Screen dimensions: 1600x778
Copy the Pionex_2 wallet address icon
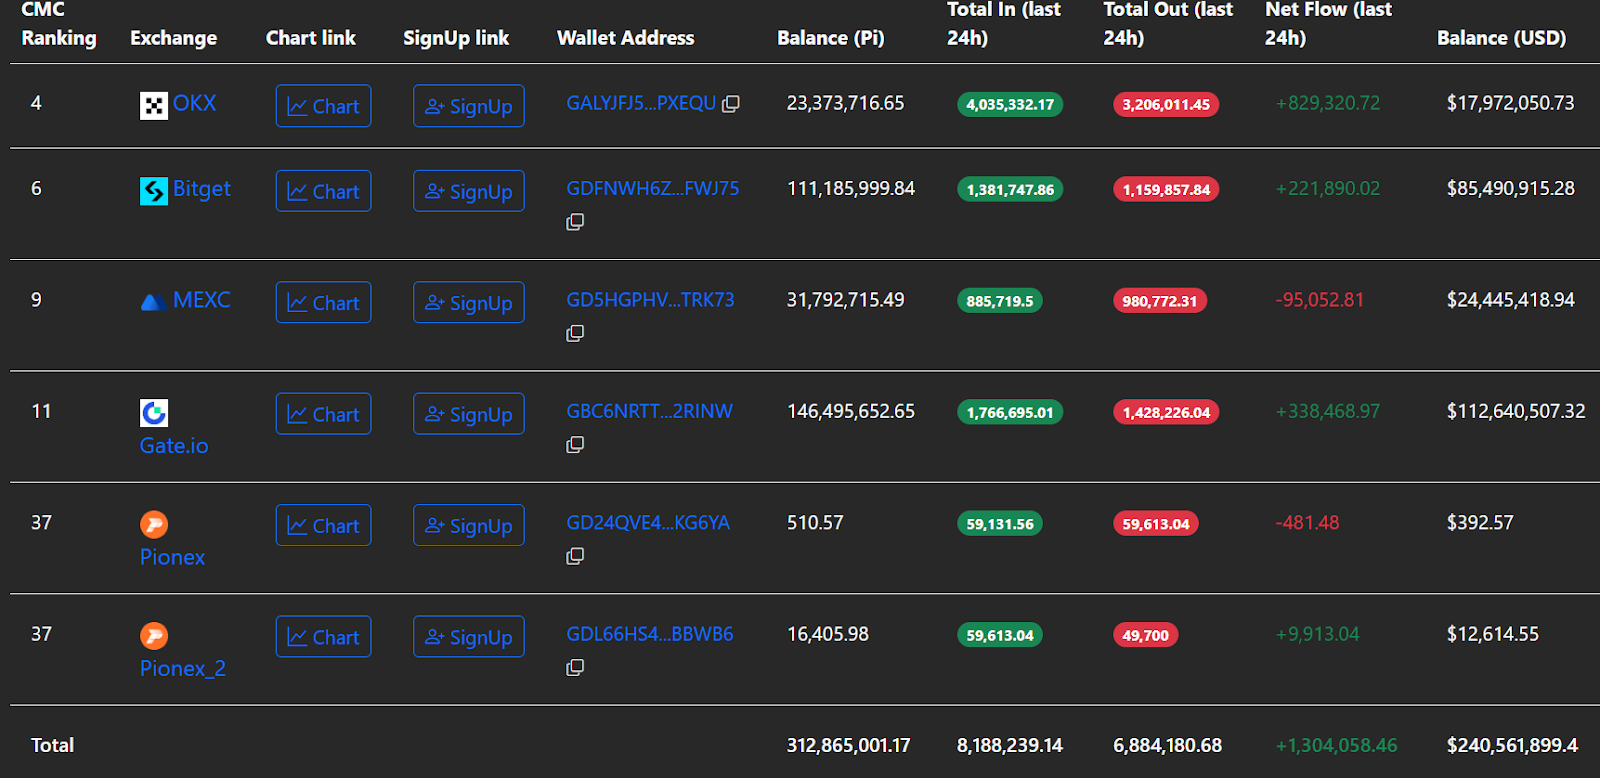click(x=575, y=667)
